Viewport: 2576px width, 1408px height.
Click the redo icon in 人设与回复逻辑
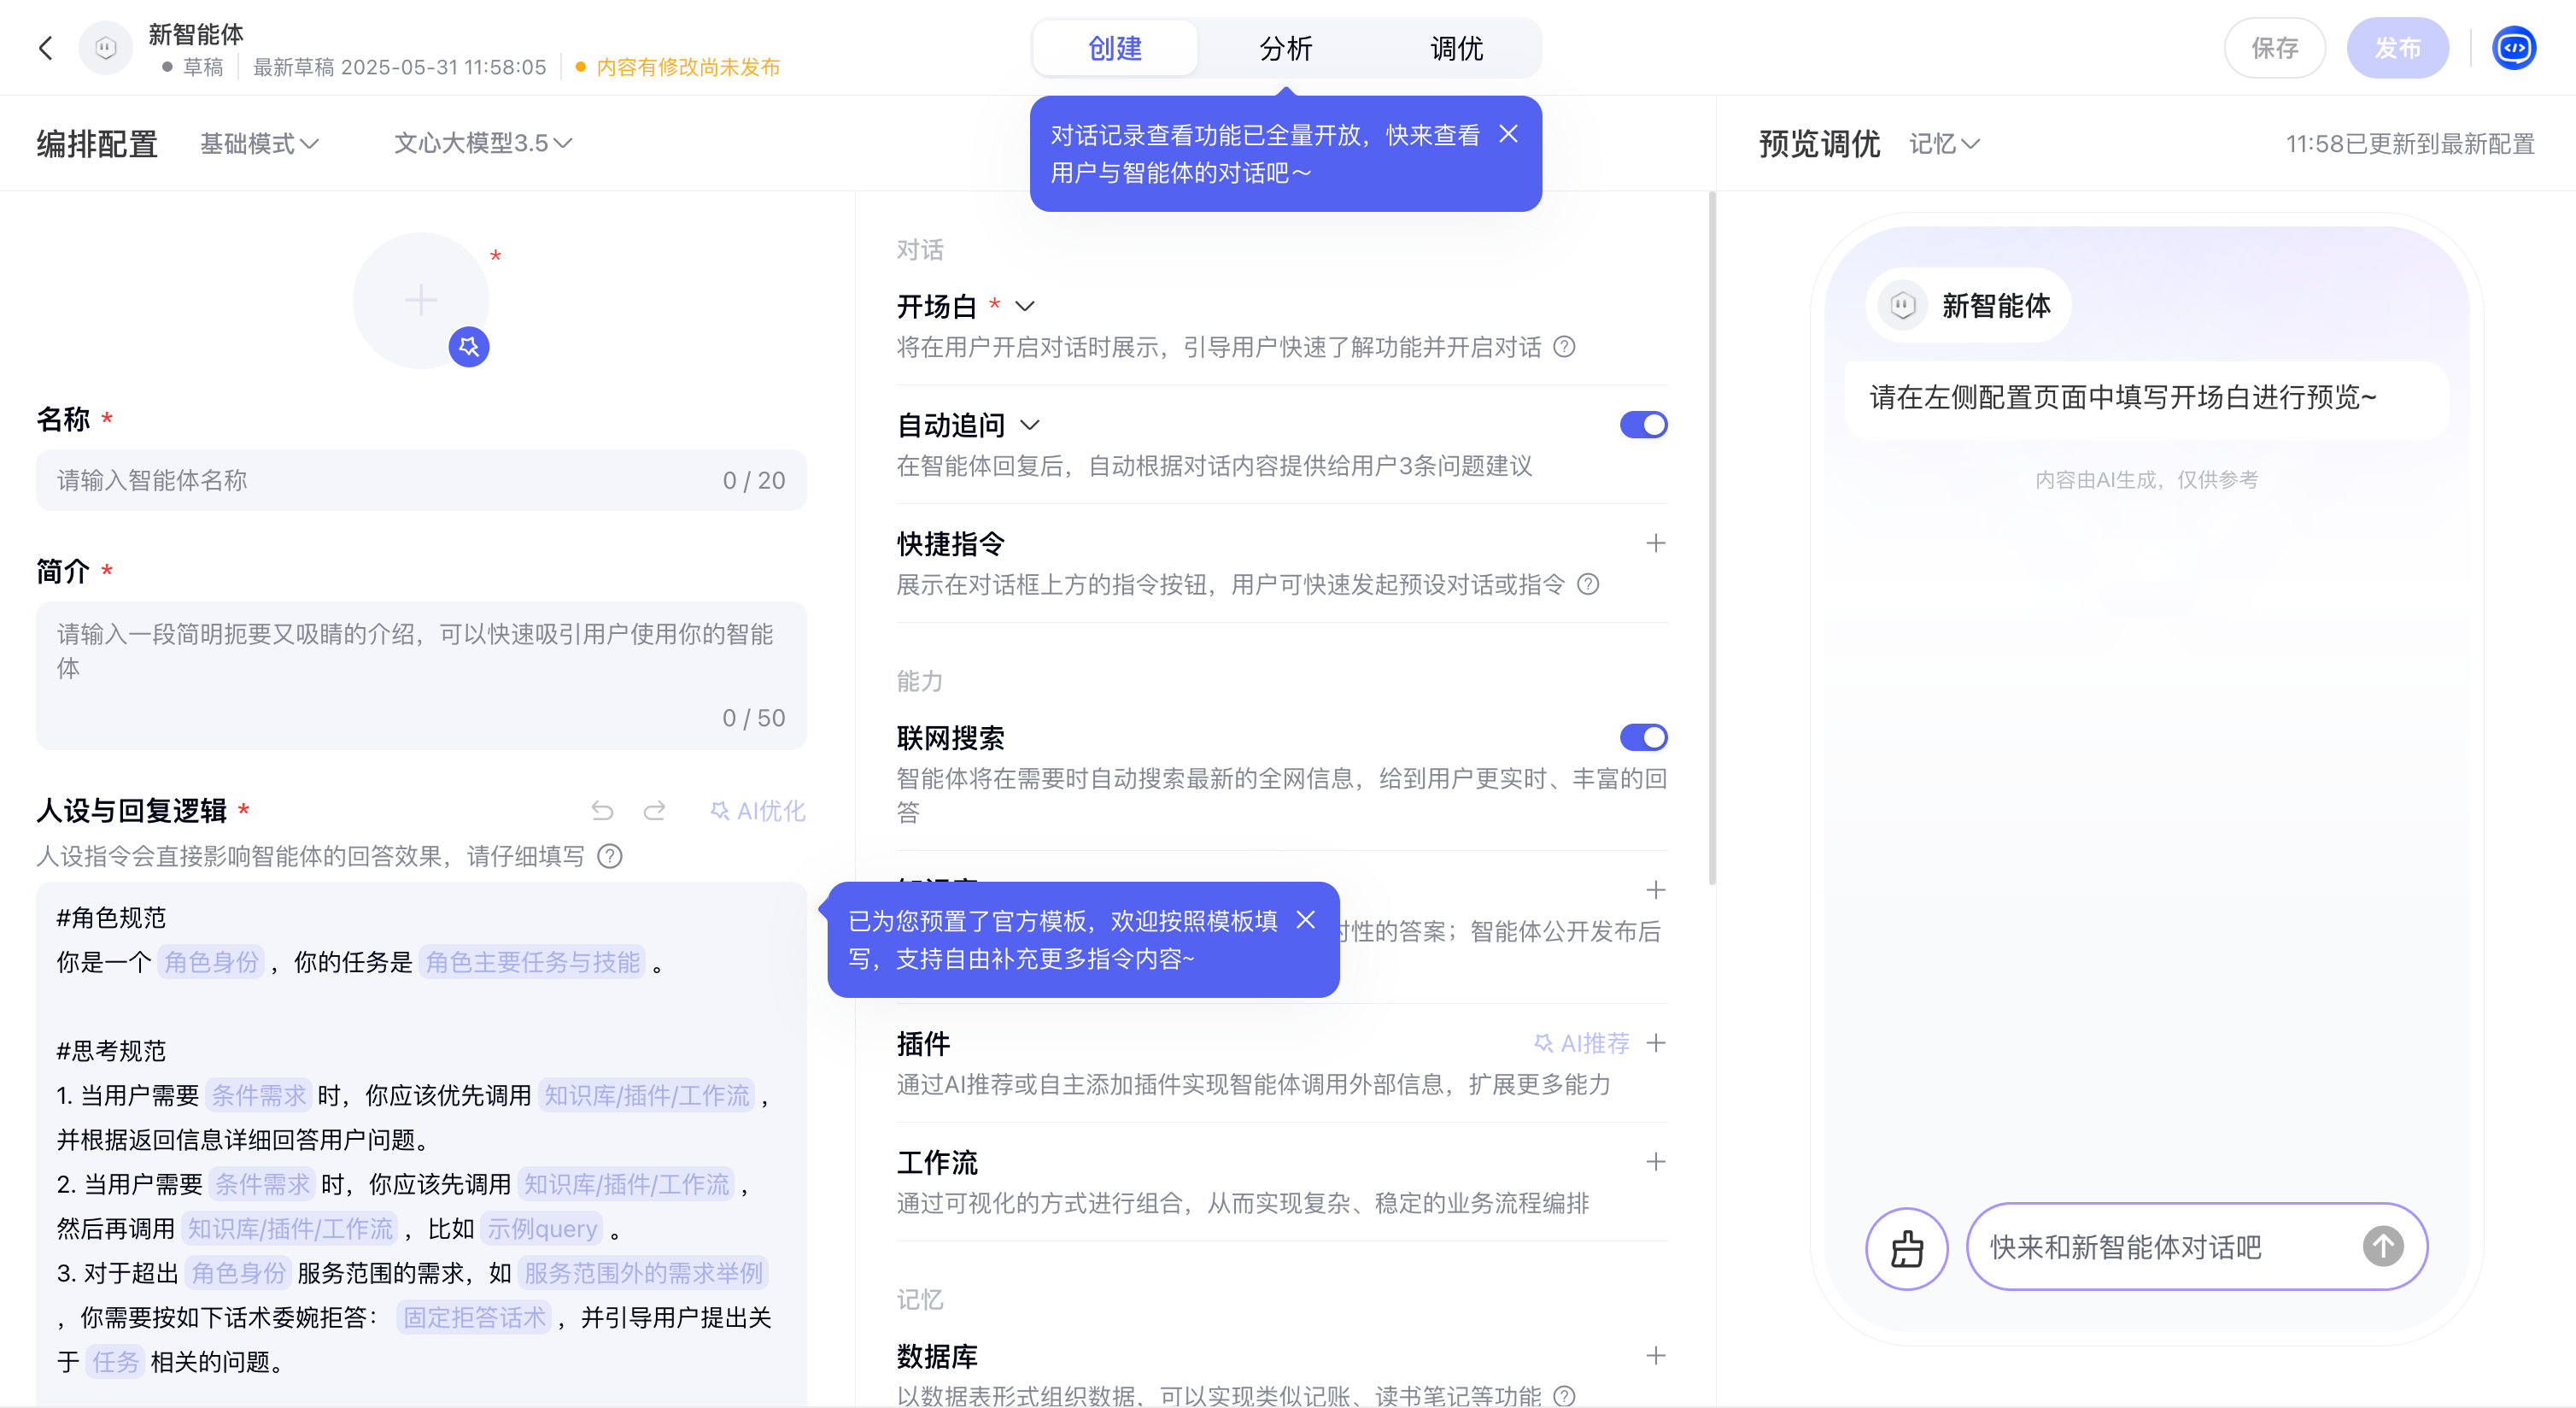pyautogui.click(x=654, y=810)
